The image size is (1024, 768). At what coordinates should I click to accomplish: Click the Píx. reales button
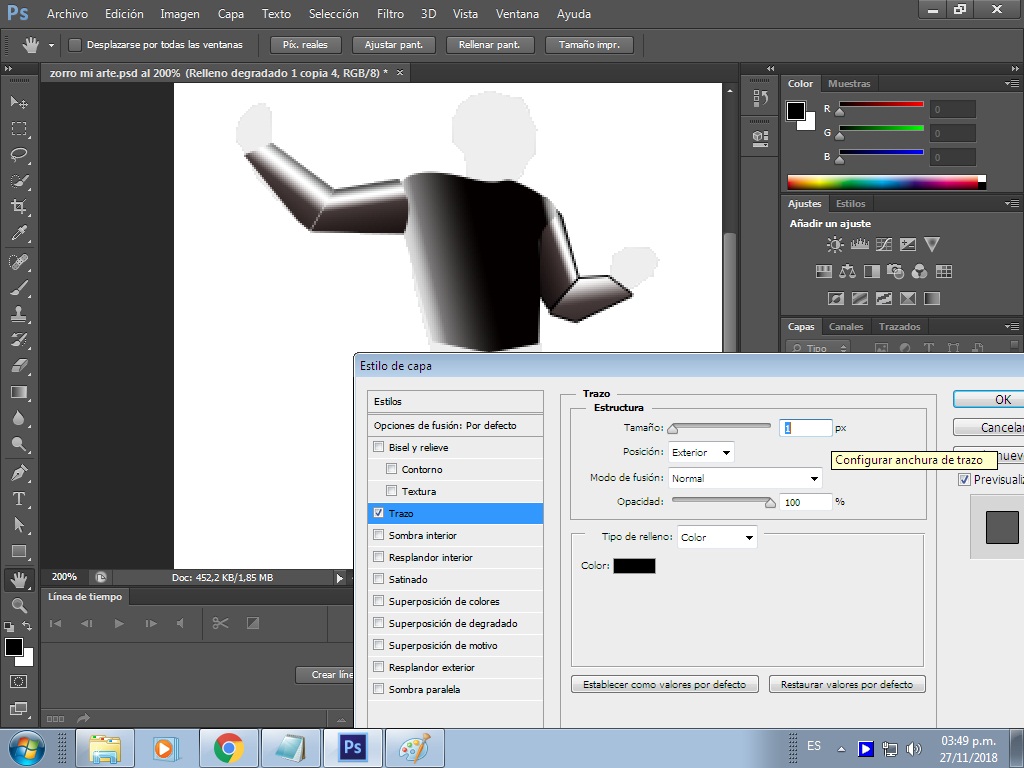click(x=305, y=45)
